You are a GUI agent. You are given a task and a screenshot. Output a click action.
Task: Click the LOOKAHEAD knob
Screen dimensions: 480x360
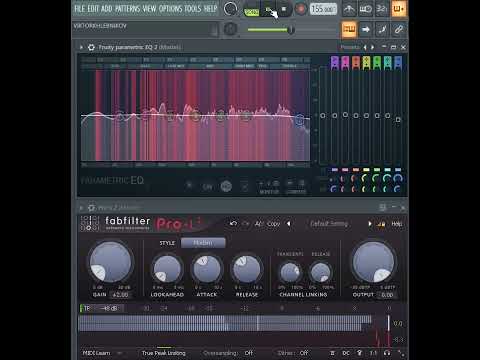pos(167,269)
